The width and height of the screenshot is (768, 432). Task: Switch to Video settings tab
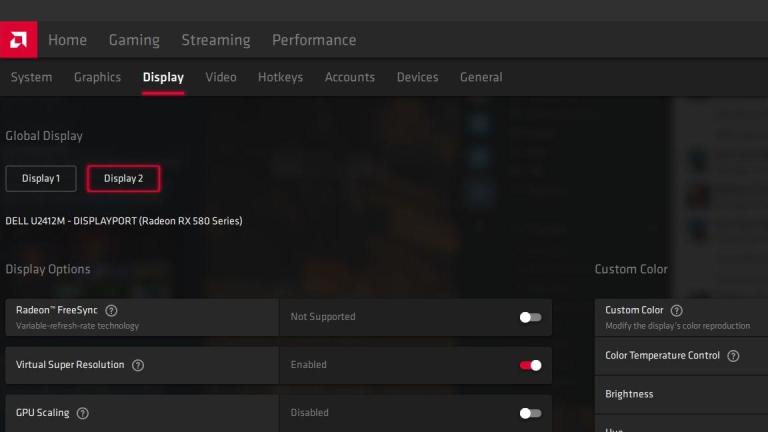(221, 77)
